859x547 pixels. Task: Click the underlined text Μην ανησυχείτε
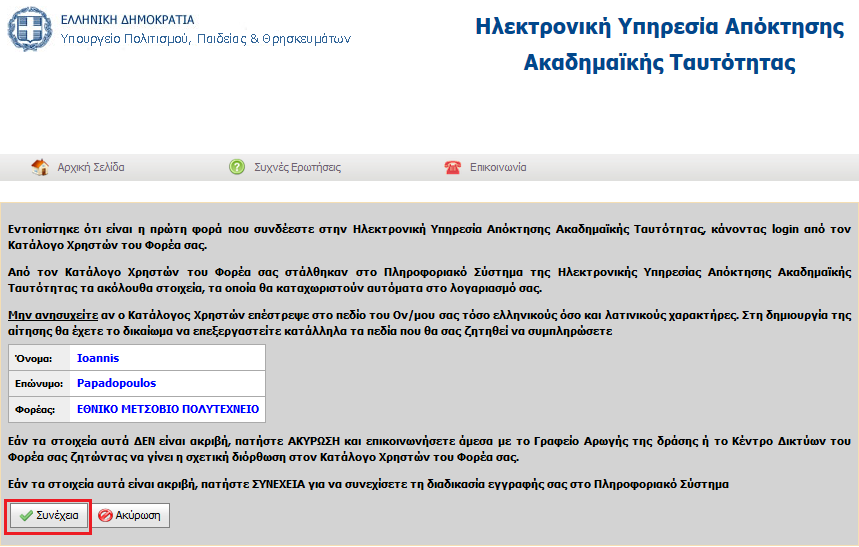click(53, 315)
